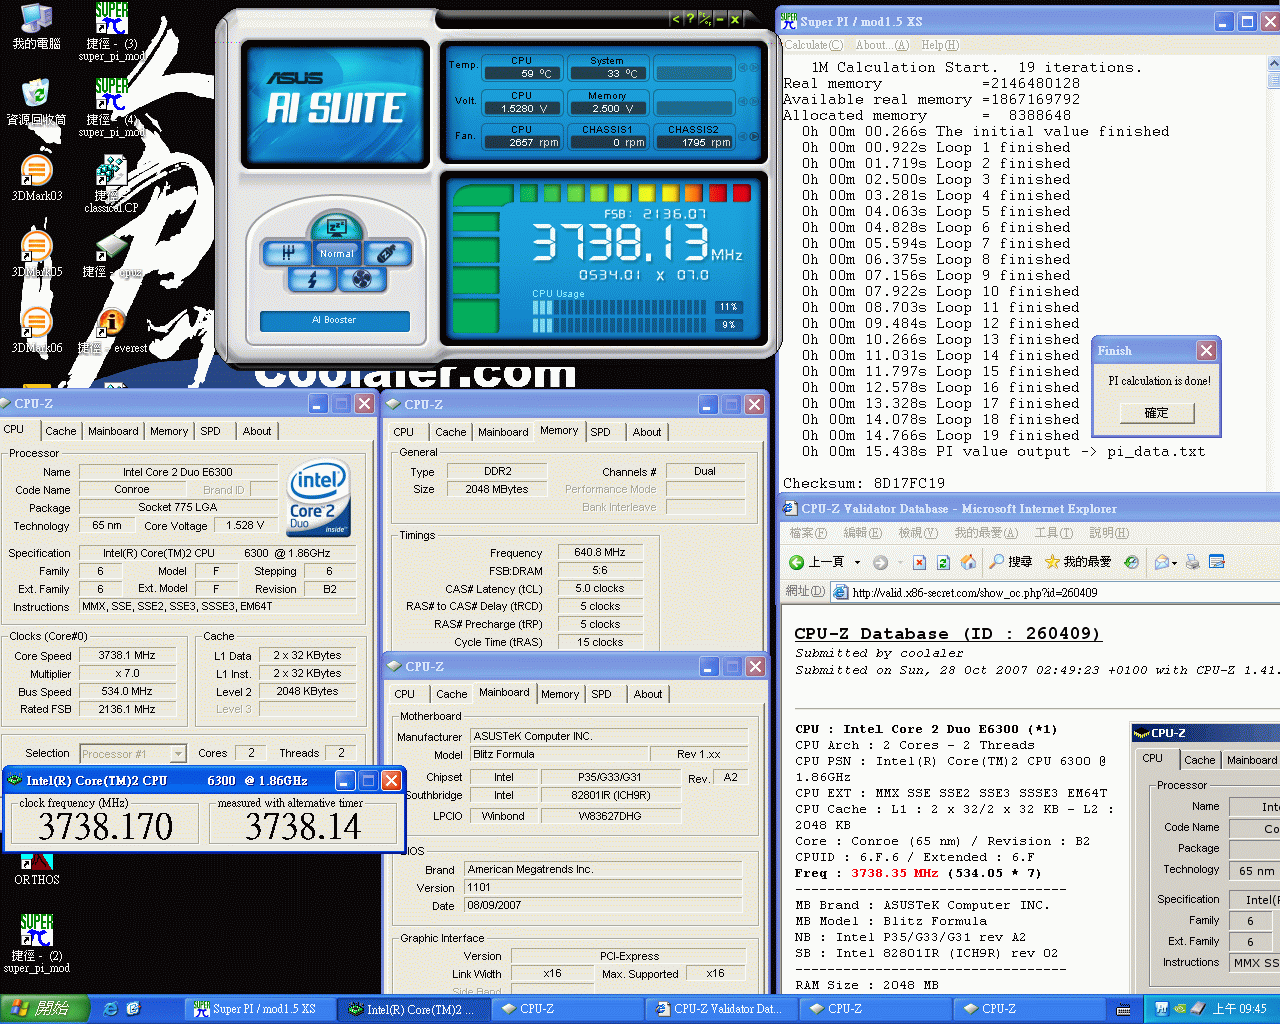Click AI Booster button in AI Suite
This screenshot has width=1280, height=1024.
(x=335, y=320)
